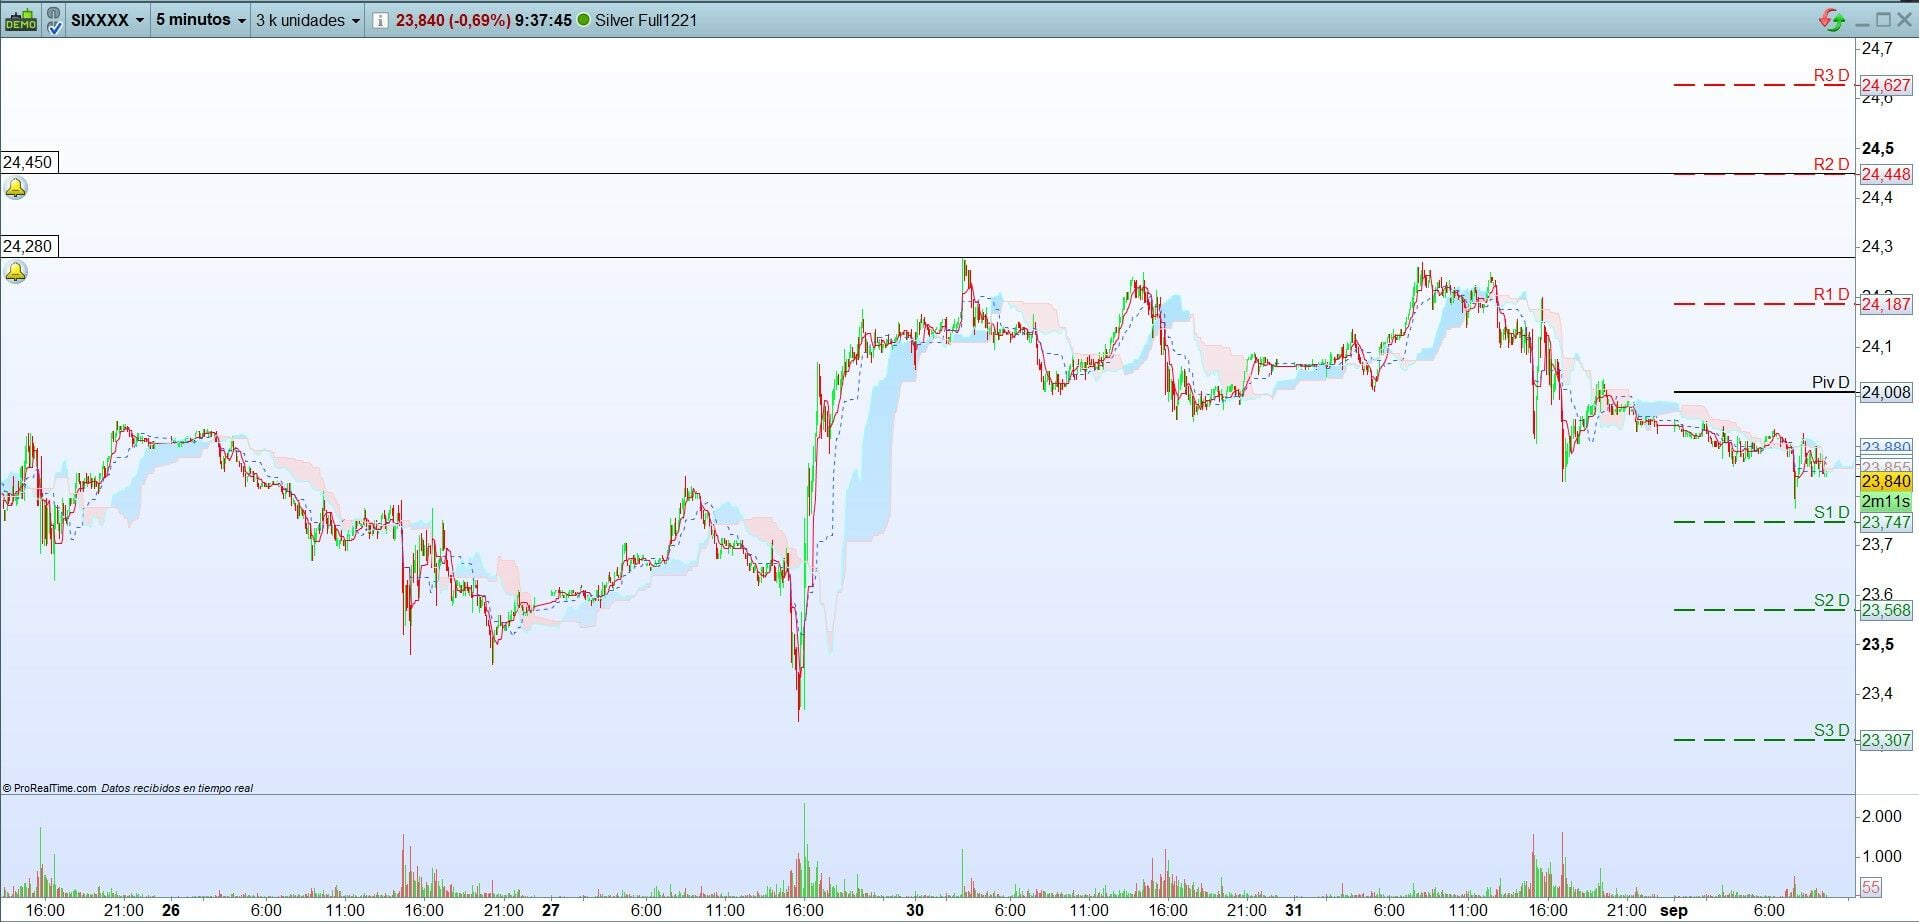Click the S2 D support level label
The width and height of the screenshot is (1919, 922).
click(1831, 600)
